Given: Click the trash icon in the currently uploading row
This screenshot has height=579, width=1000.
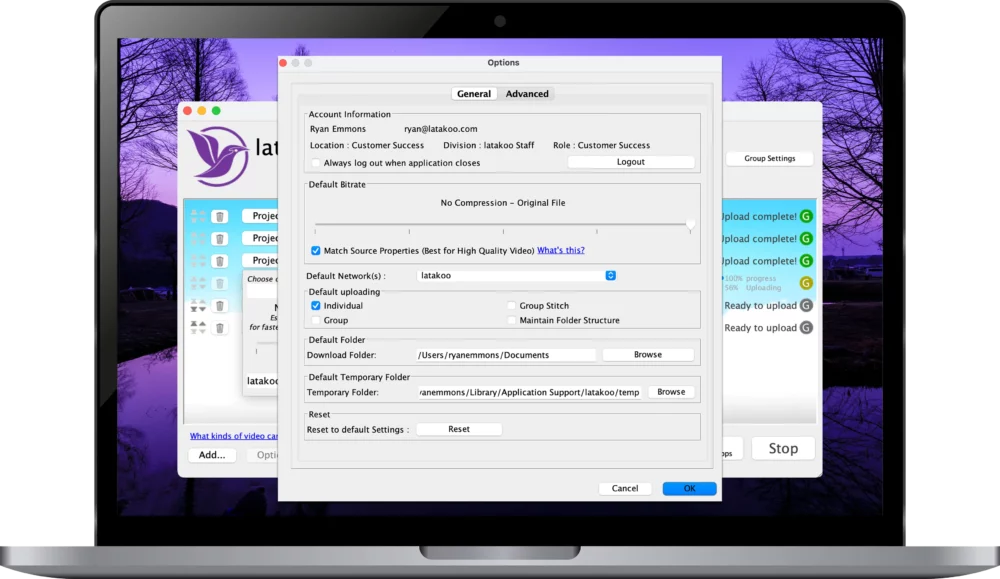Looking at the screenshot, I should coord(219,284).
